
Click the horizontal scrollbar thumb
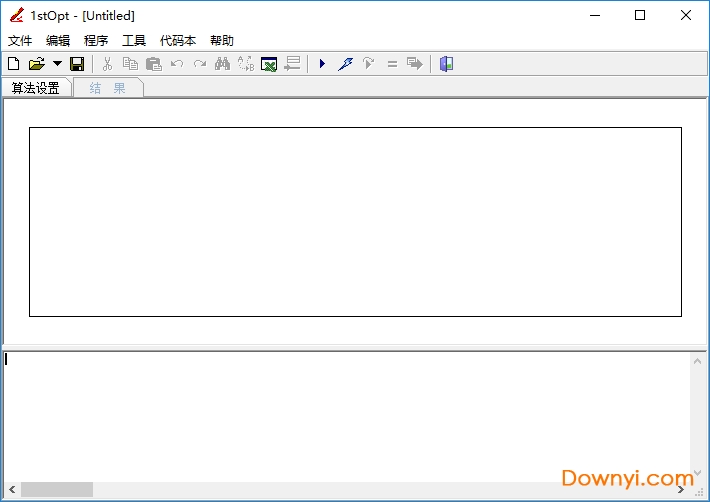coord(57,489)
